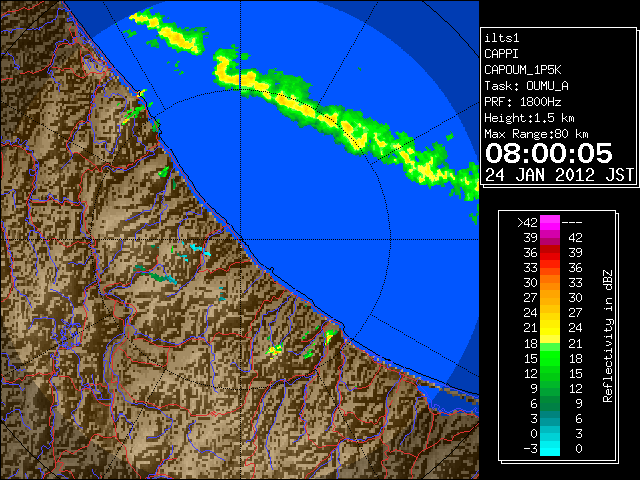640x480 pixels.
Task: Click the large '08:00:05' timestamp
Action: pos(549,153)
